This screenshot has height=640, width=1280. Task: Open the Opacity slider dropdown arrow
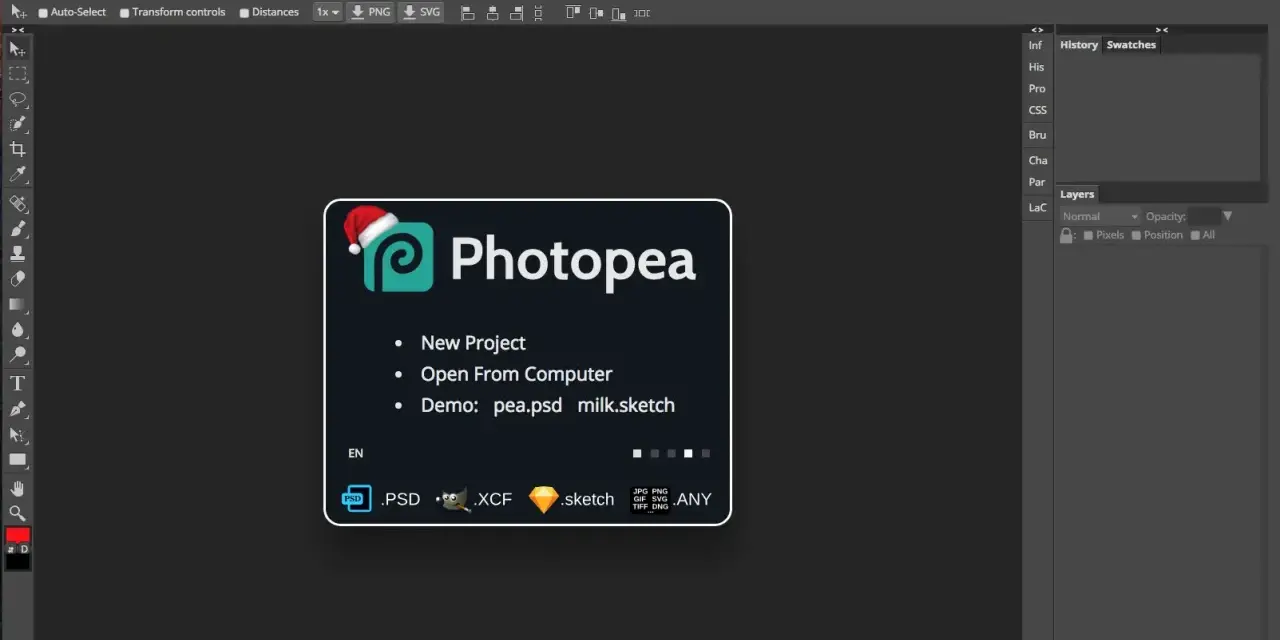(1227, 216)
